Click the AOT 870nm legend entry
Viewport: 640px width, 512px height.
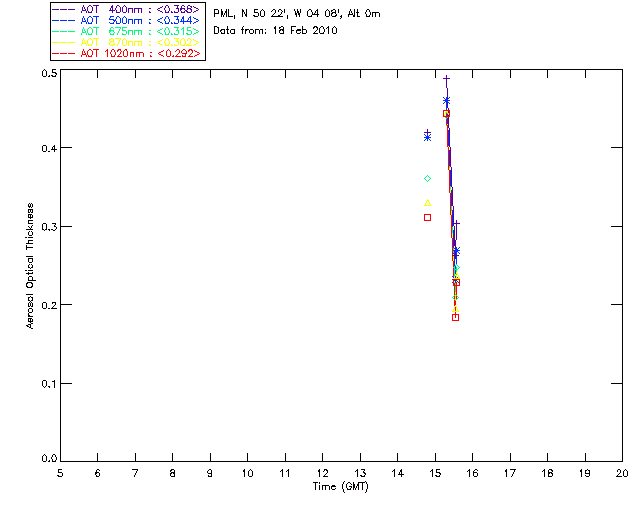pyautogui.click(x=126, y=42)
